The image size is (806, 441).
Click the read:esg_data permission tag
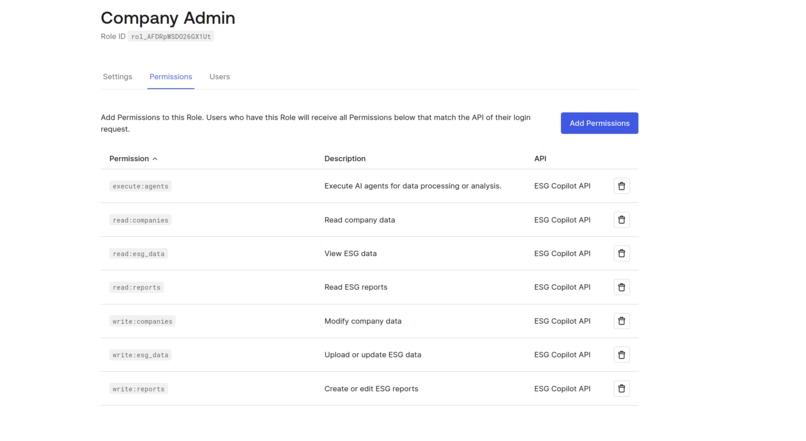138,253
